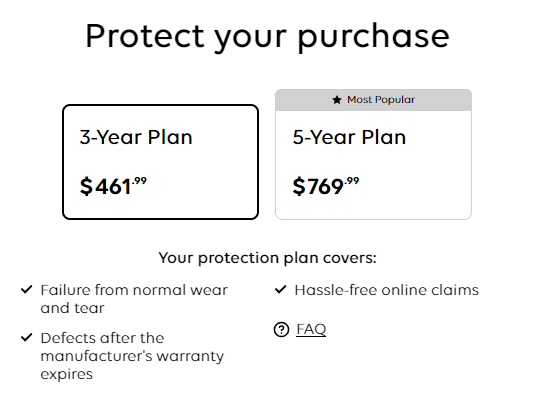Click checkmark beside normal wear and tear
This screenshot has width=552, height=400.
click(27, 289)
